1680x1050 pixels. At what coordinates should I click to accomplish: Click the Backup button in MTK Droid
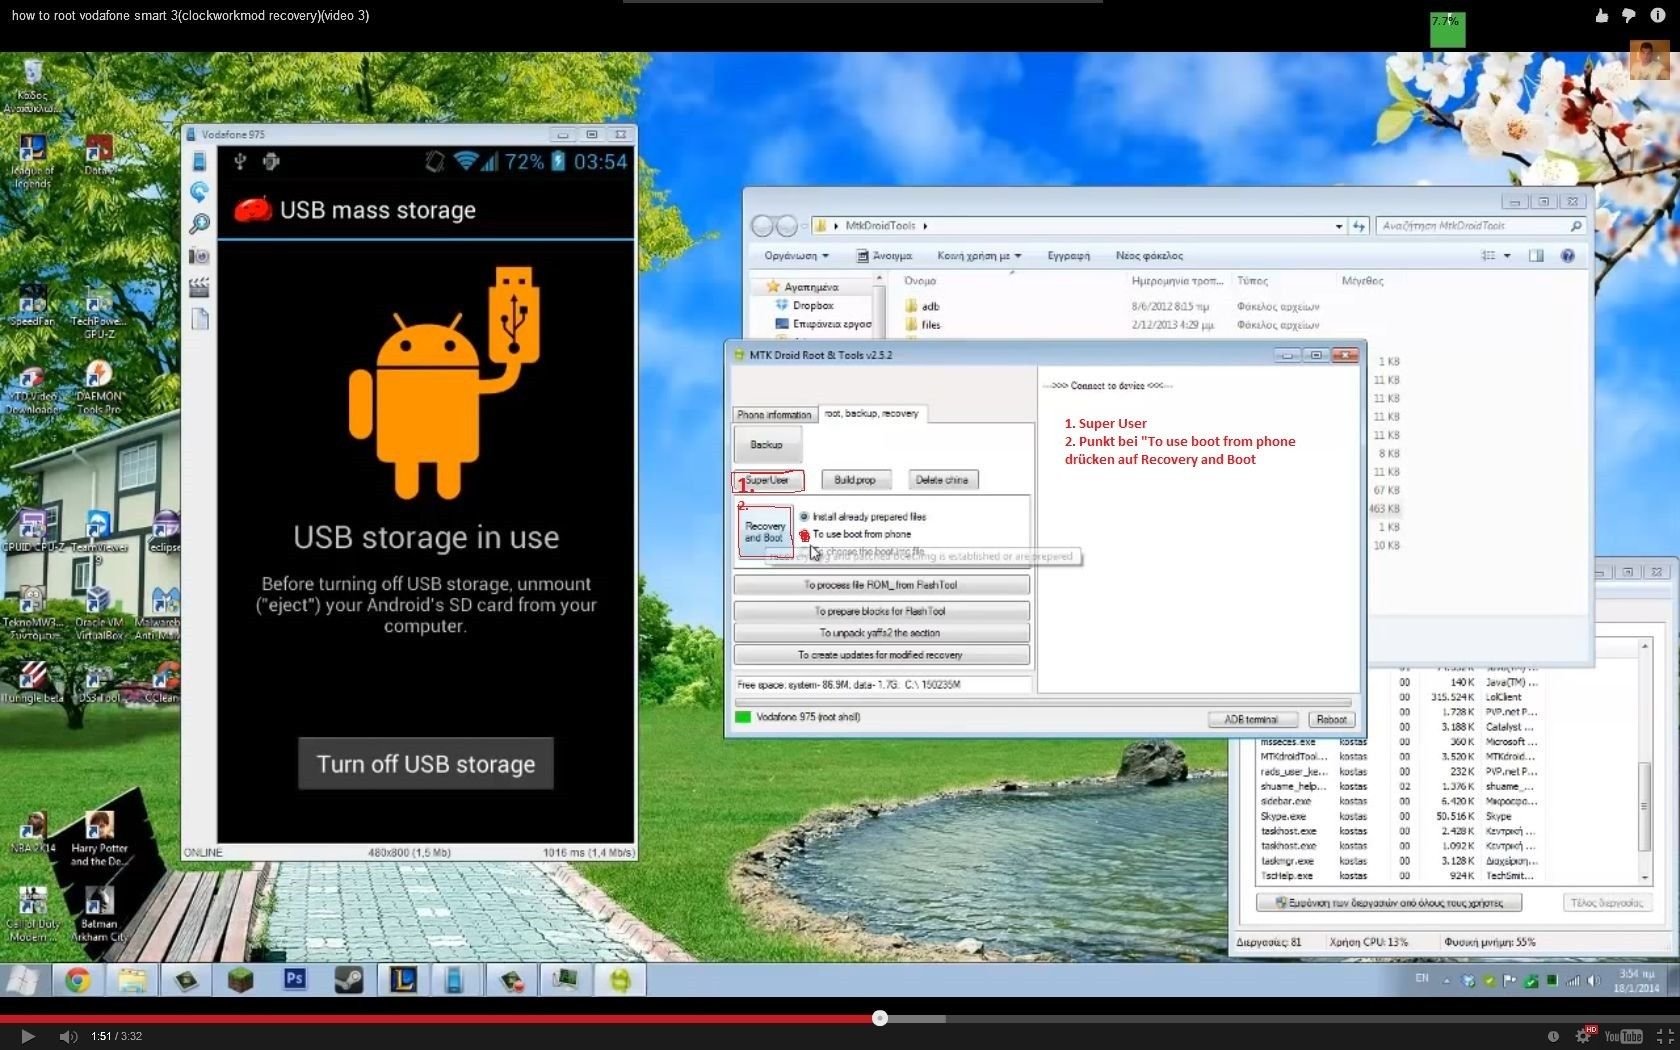[x=767, y=445]
